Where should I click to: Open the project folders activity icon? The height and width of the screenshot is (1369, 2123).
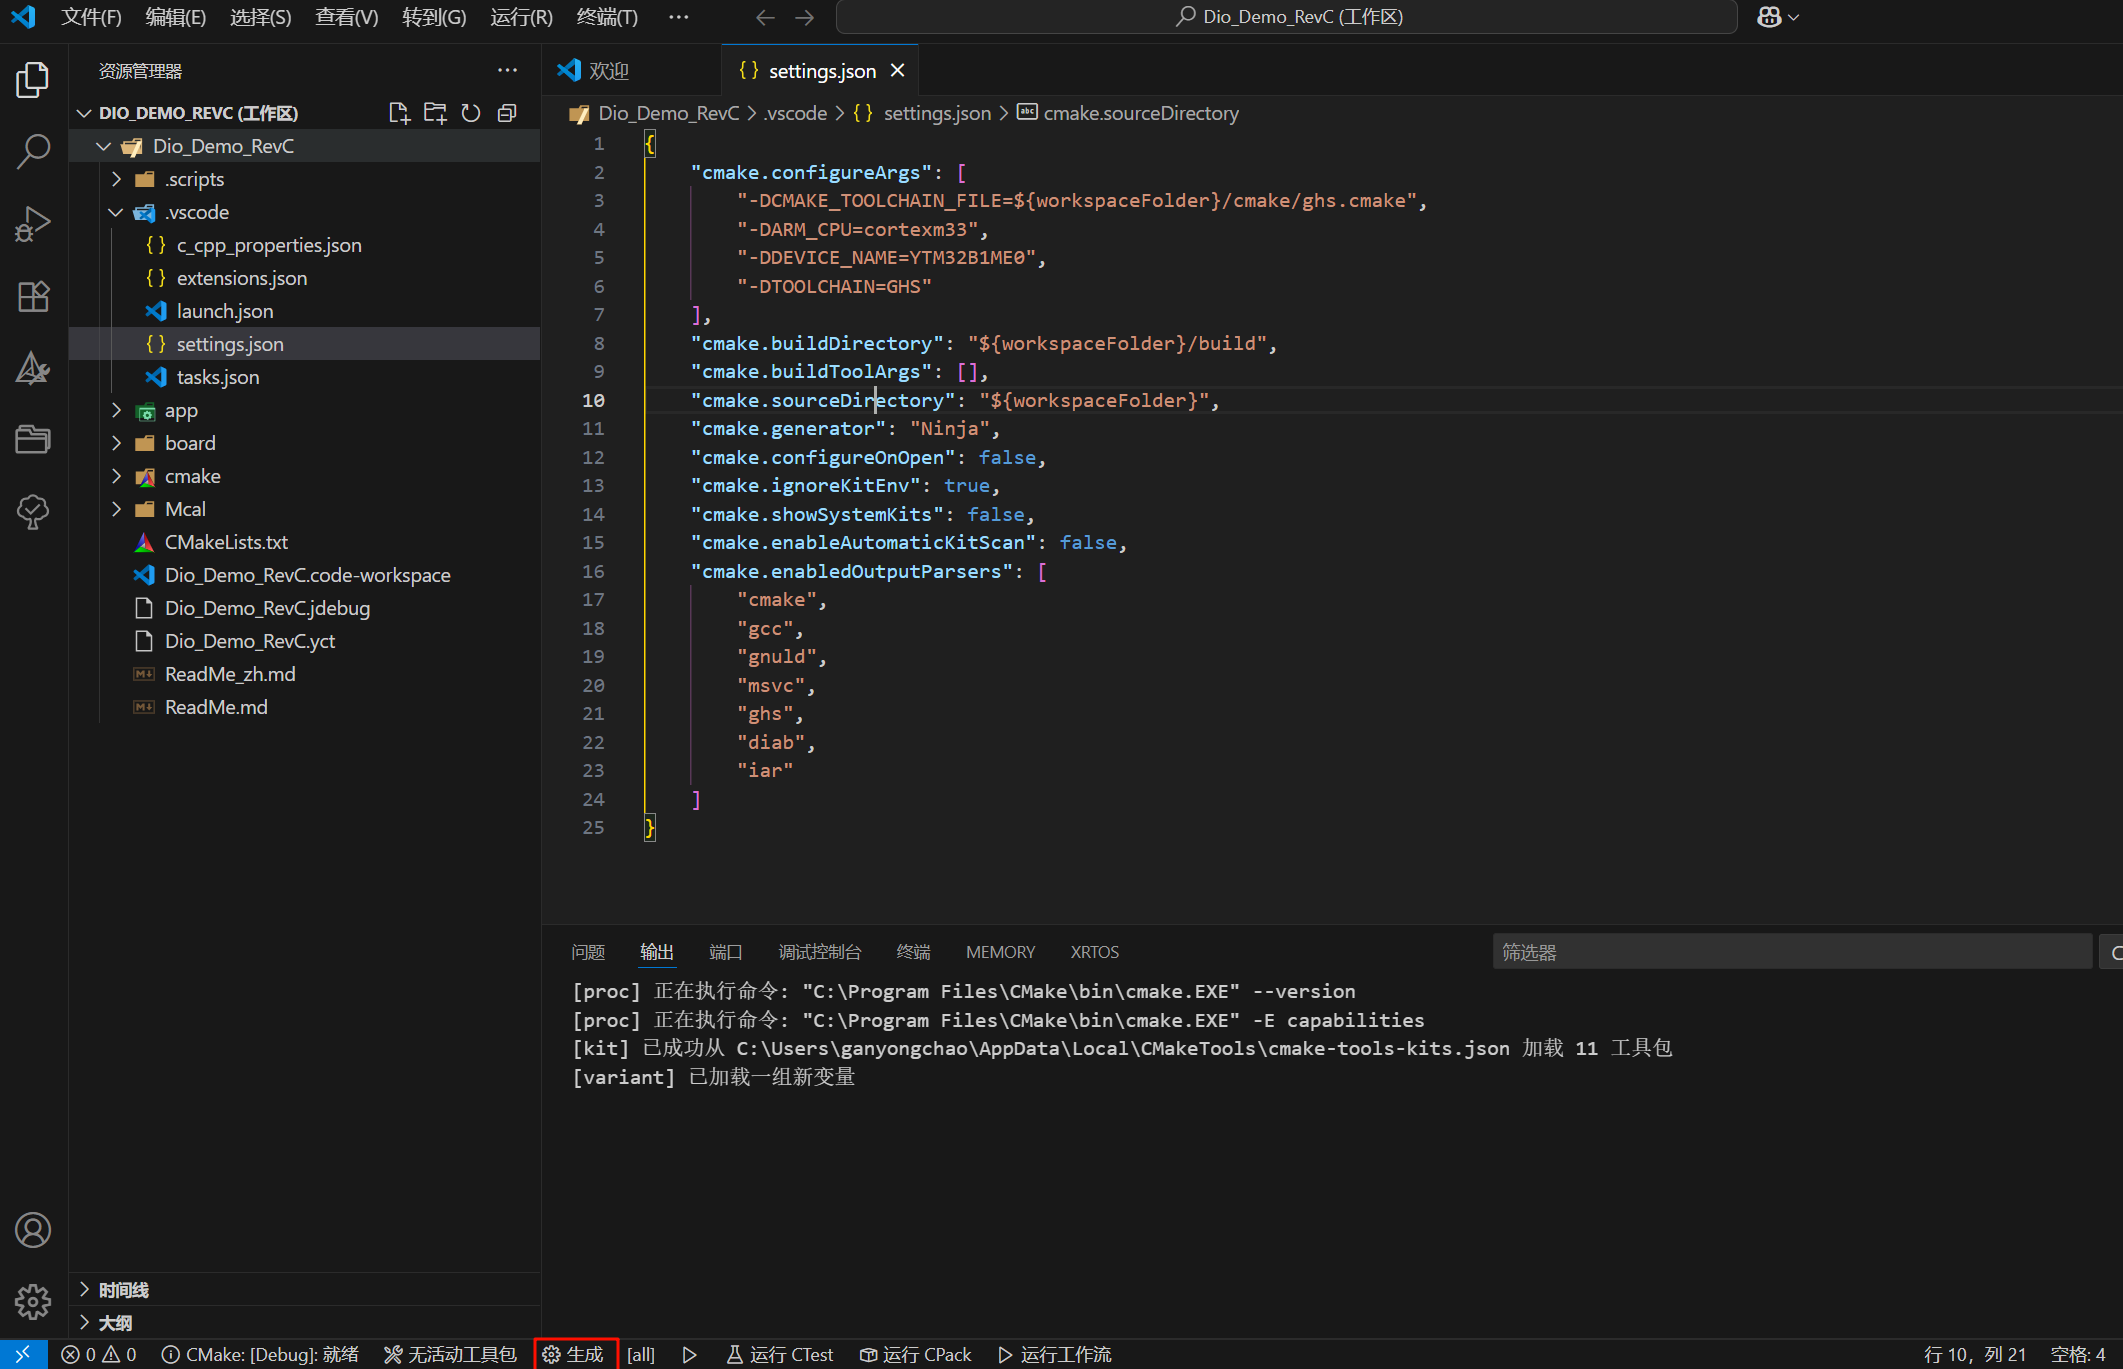[x=33, y=440]
